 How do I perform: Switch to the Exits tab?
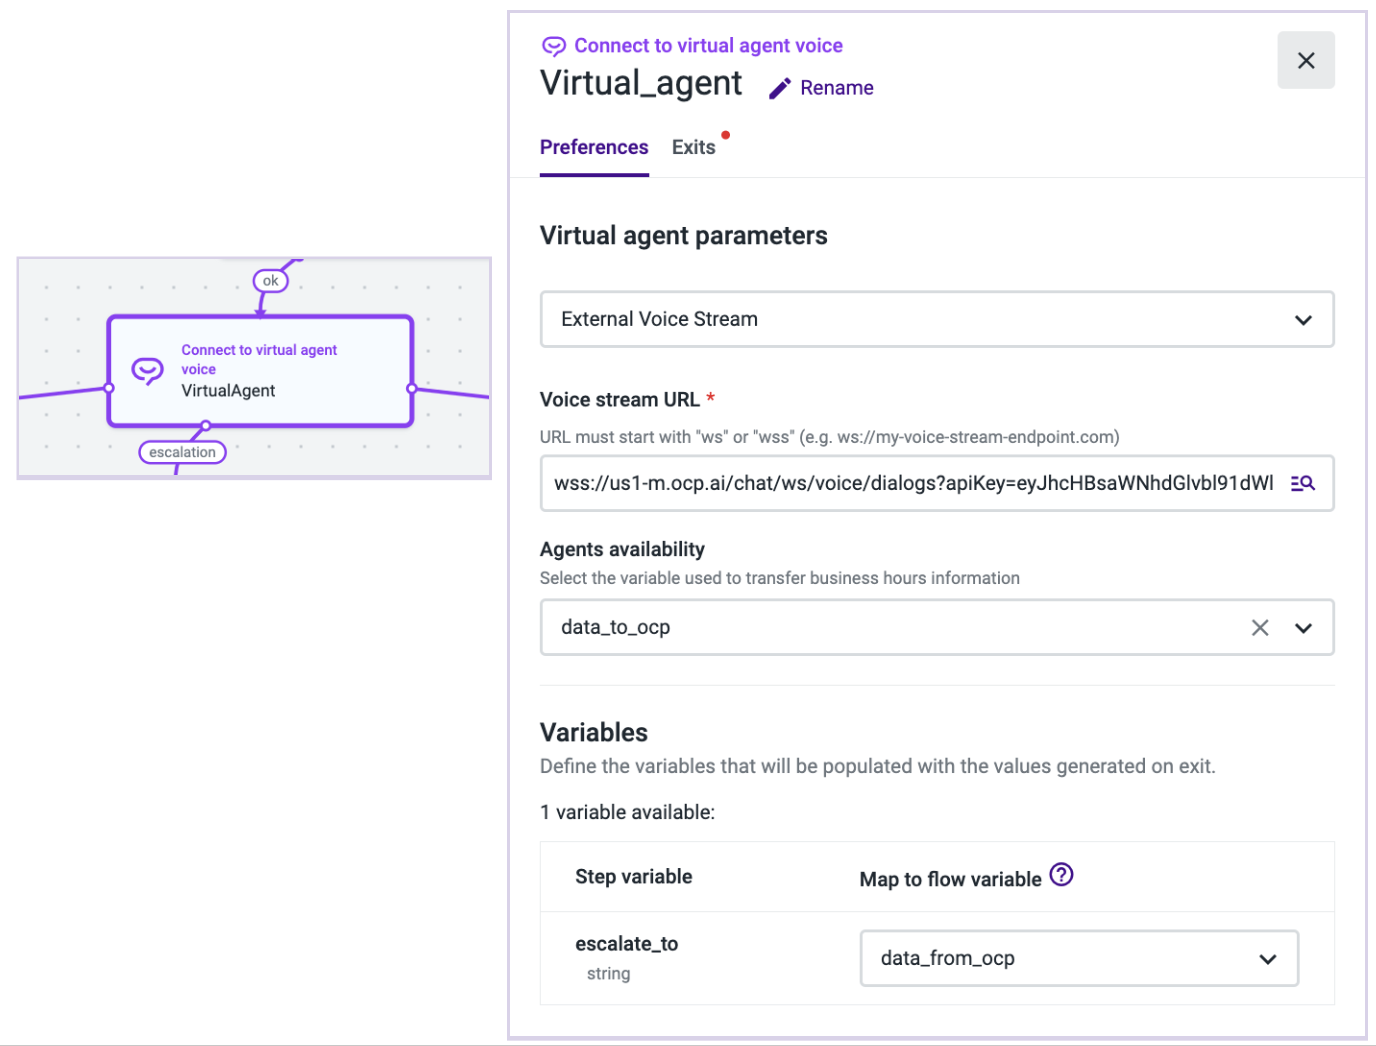[693, 148]
